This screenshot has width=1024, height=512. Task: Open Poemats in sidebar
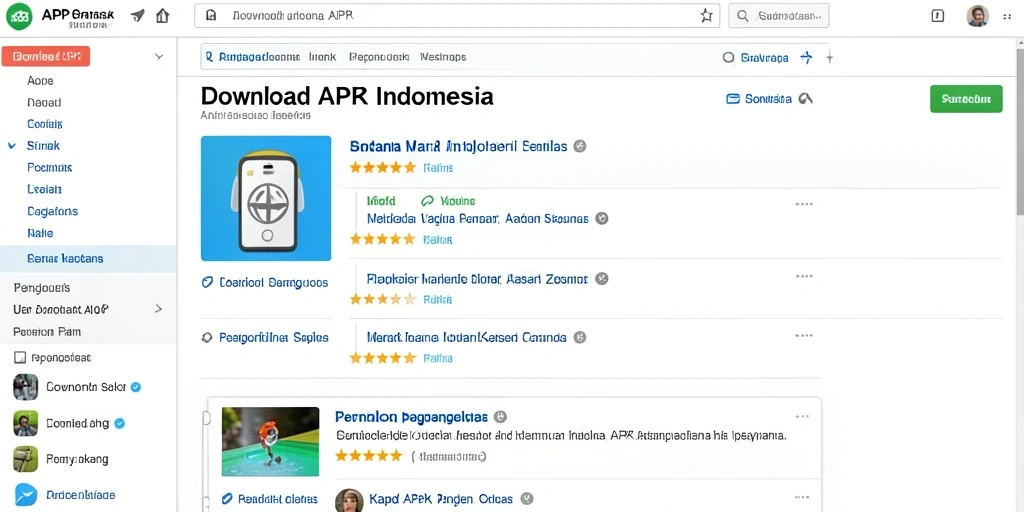tap(50, 168)
